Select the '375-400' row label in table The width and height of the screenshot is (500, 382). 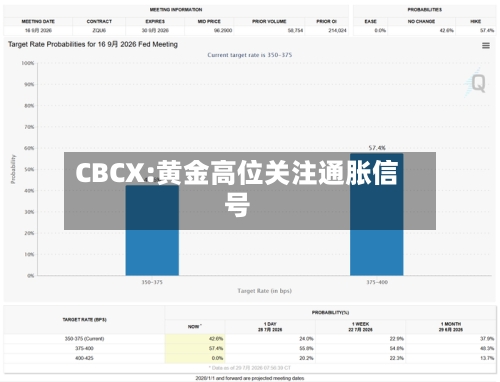tap(84, 348)
